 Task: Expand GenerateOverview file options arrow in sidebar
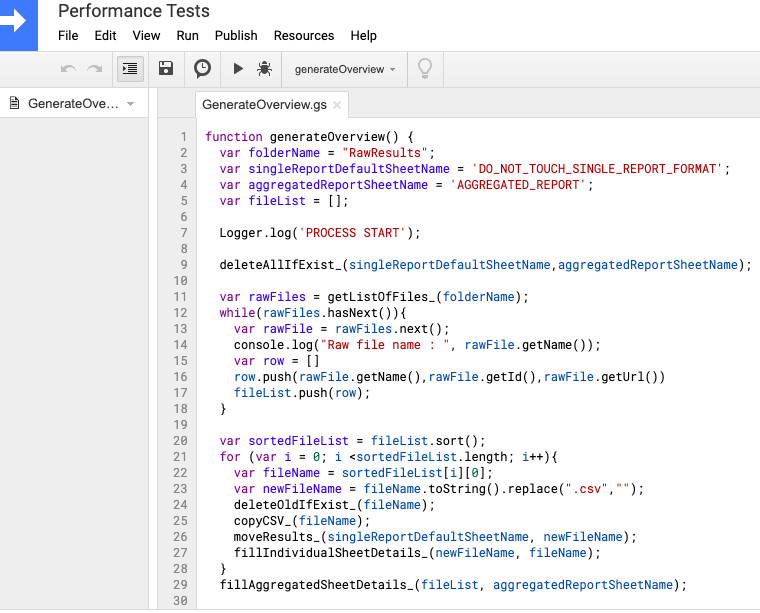click(130, 104)
